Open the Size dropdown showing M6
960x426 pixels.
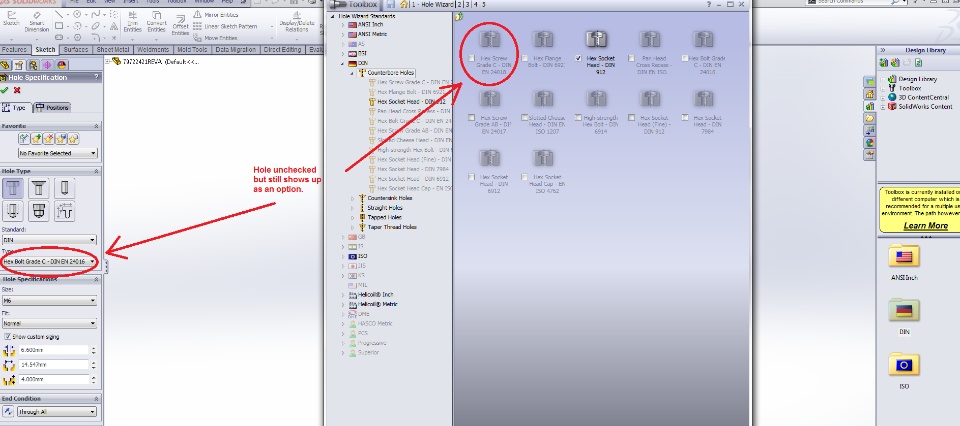[49, 301]
